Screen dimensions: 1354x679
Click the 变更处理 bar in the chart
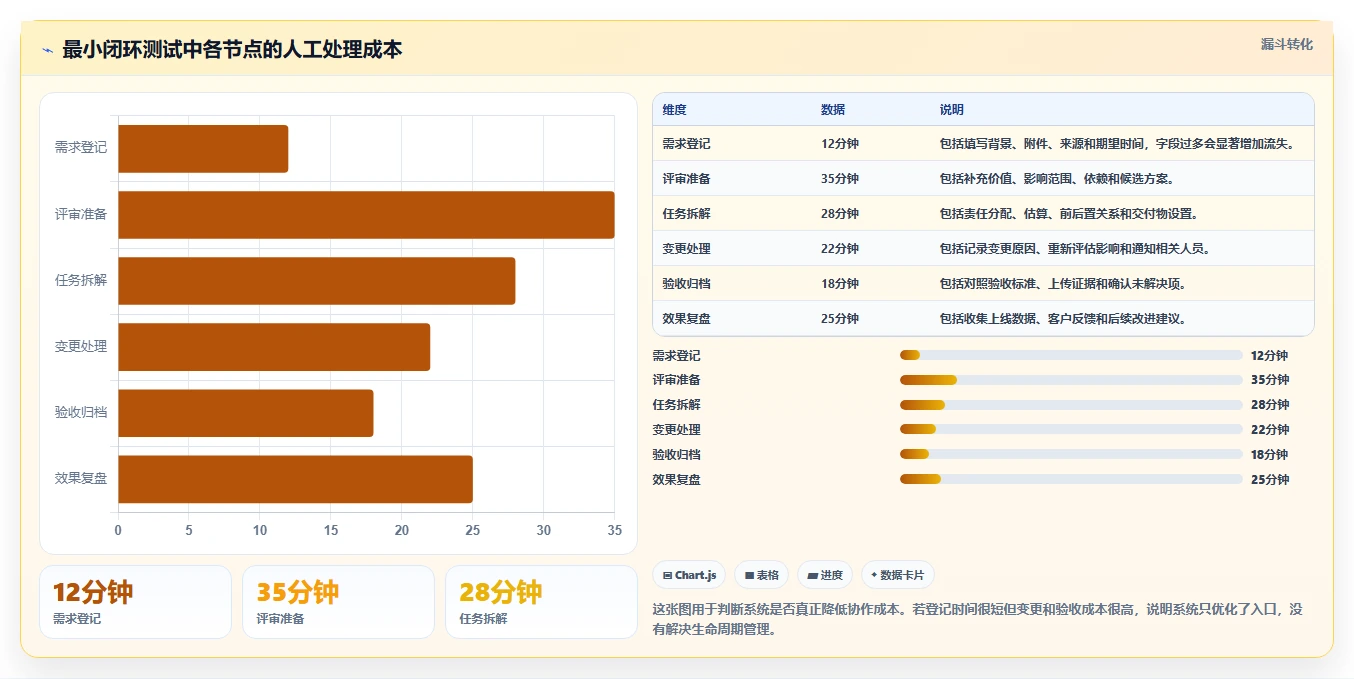tap(274, 347)
